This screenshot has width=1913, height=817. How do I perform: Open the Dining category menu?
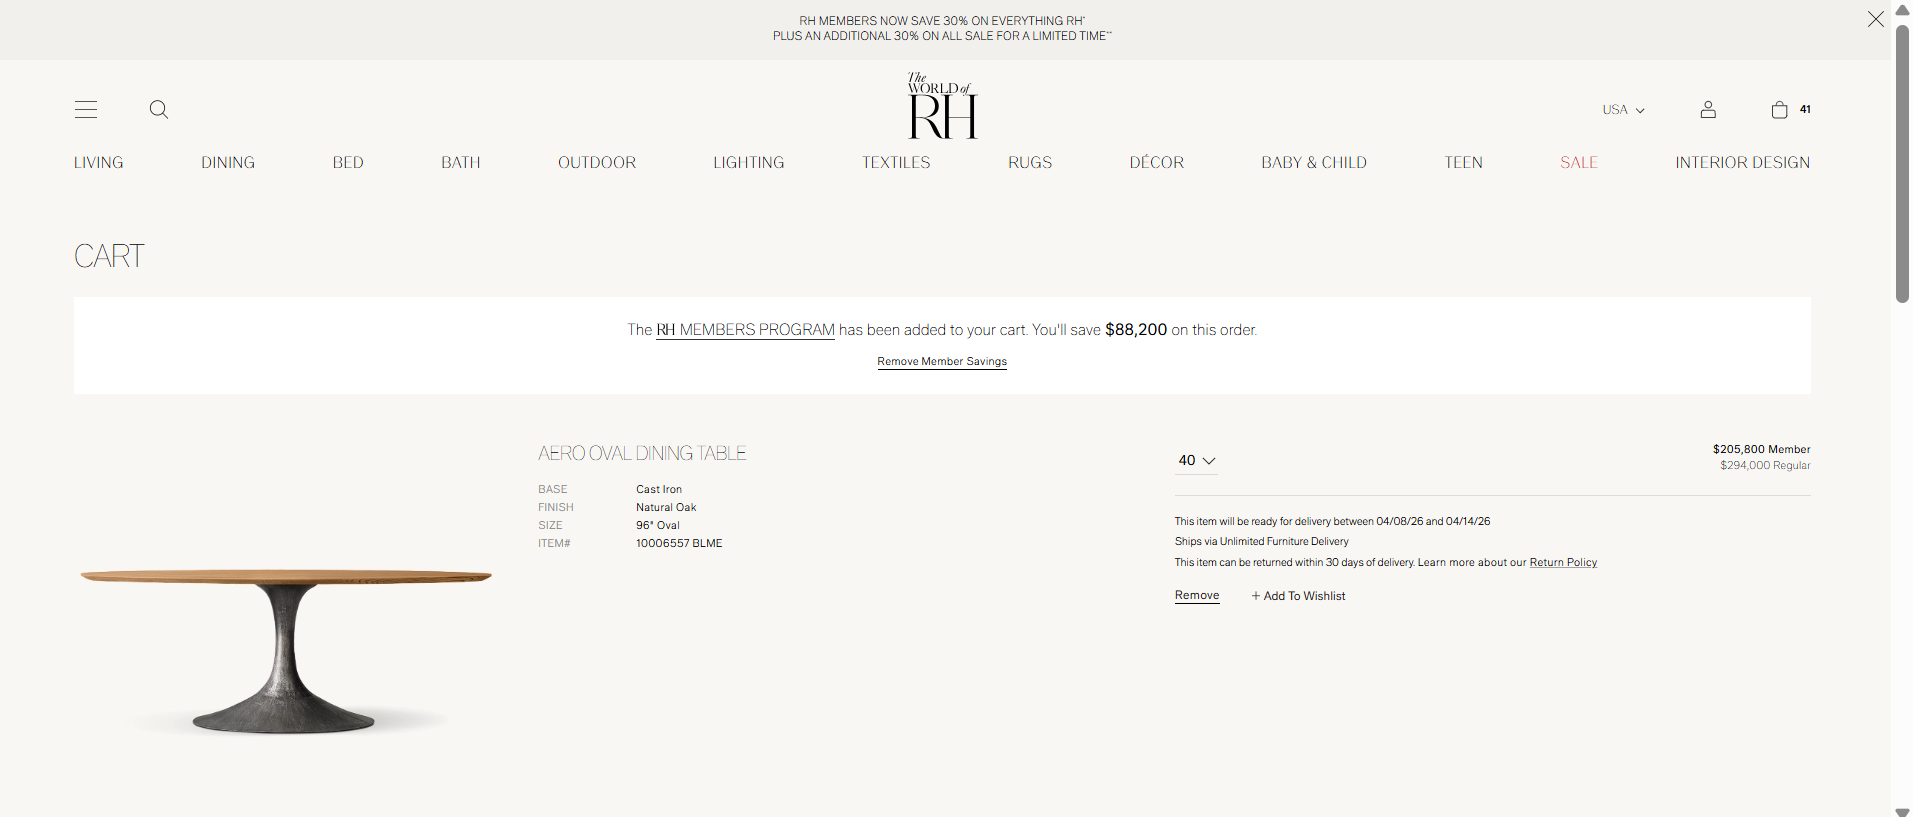click(228, 163)
